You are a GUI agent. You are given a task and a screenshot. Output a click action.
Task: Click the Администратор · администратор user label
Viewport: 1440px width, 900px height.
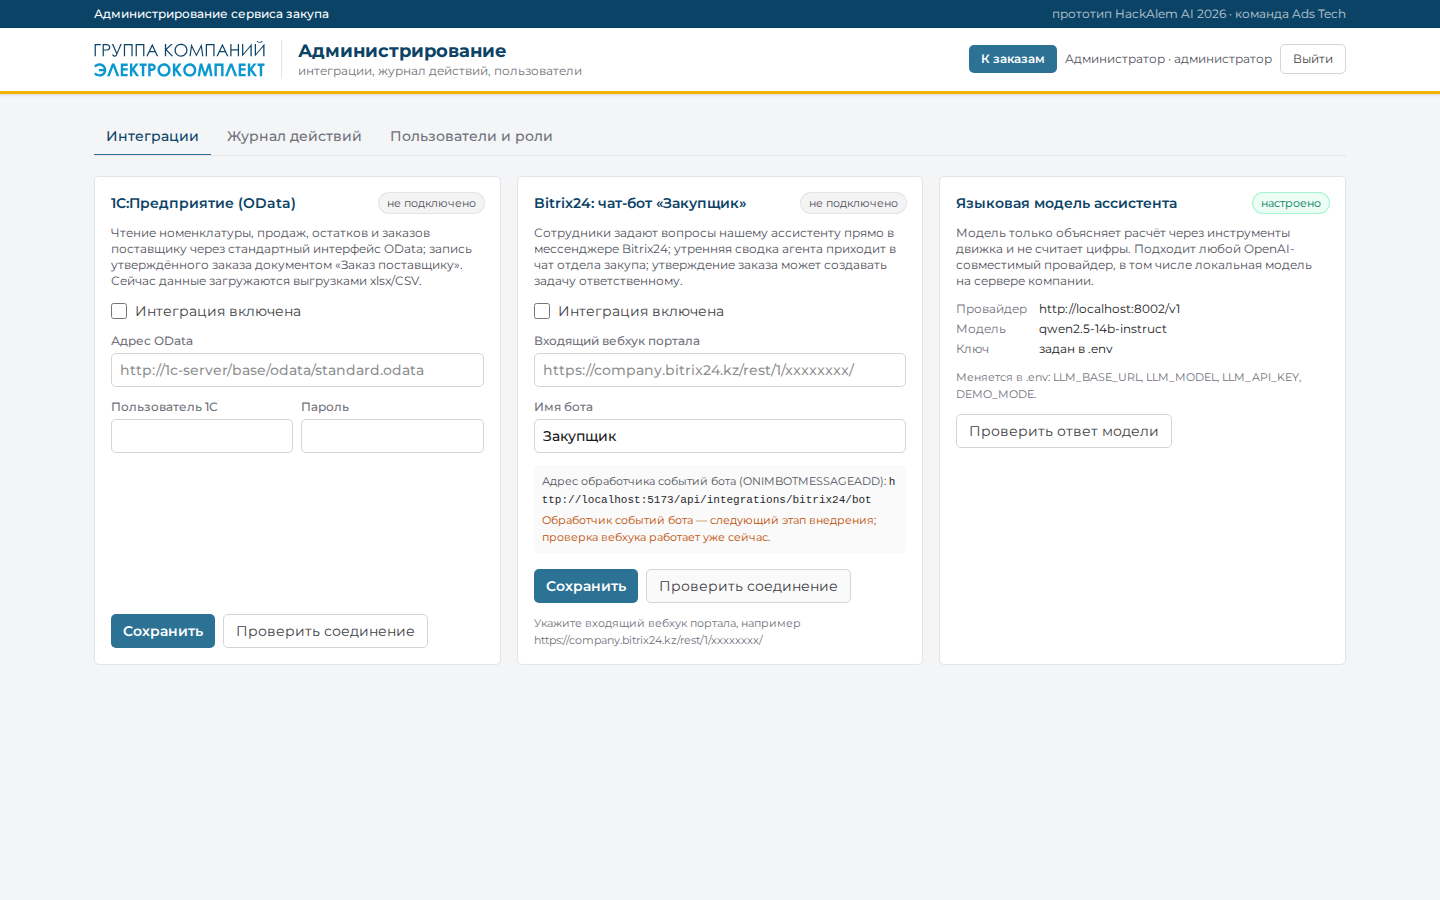[1168, 59]
